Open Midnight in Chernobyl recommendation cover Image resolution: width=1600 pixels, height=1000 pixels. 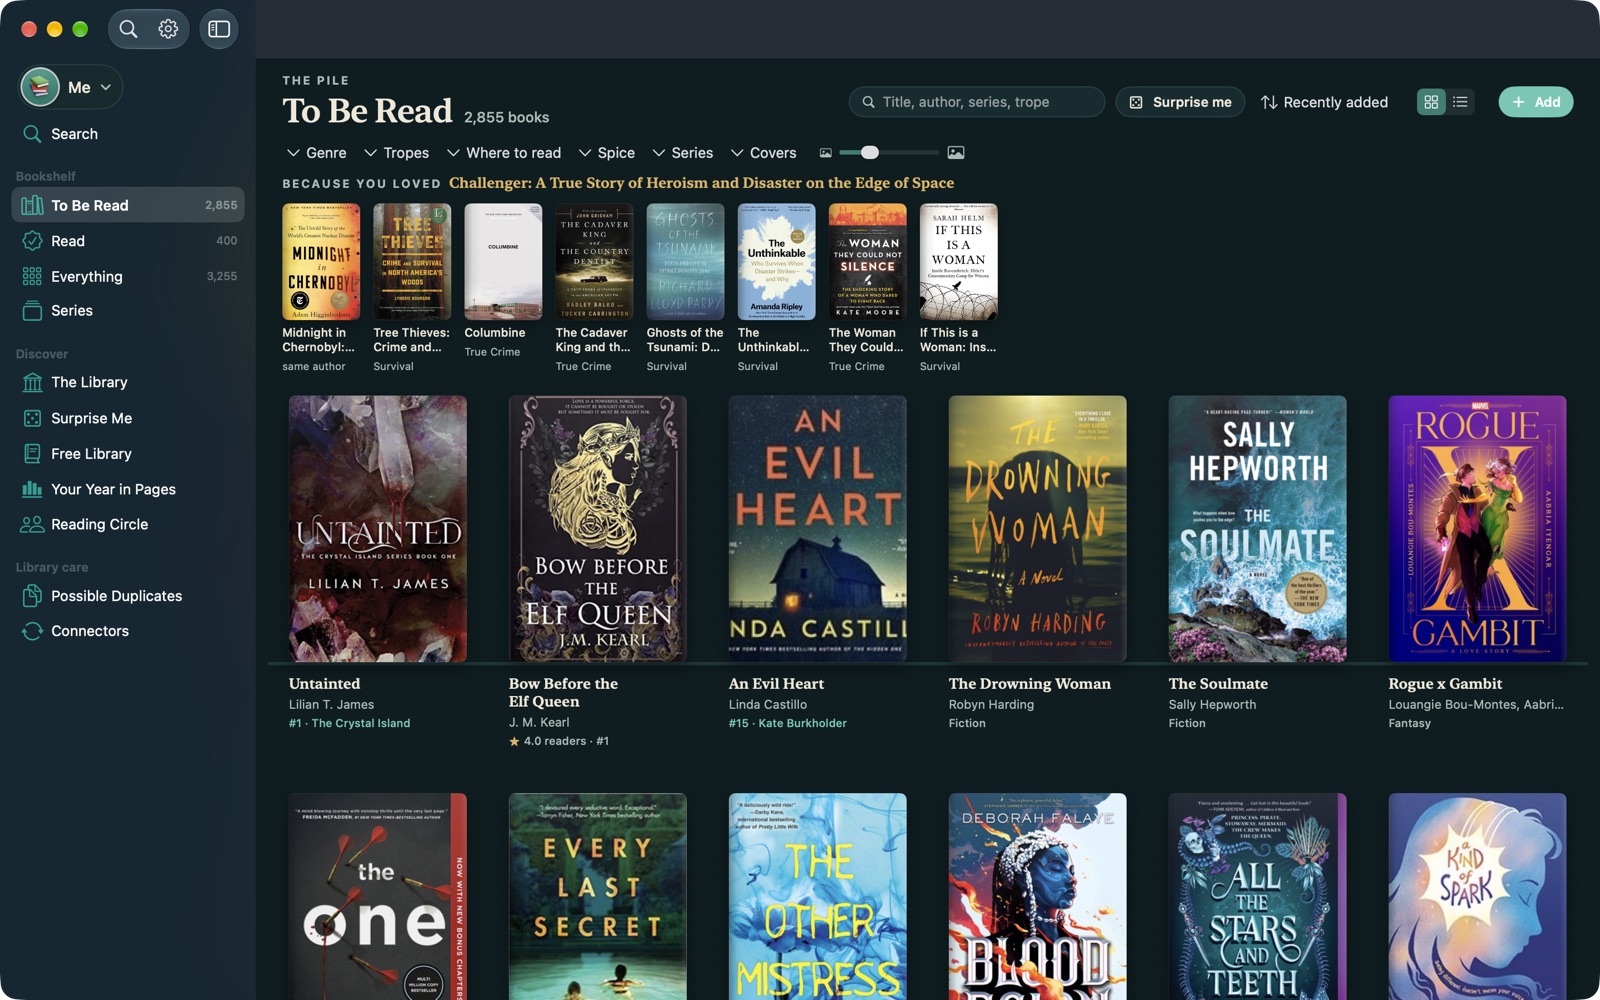click(x=321, y=262)
